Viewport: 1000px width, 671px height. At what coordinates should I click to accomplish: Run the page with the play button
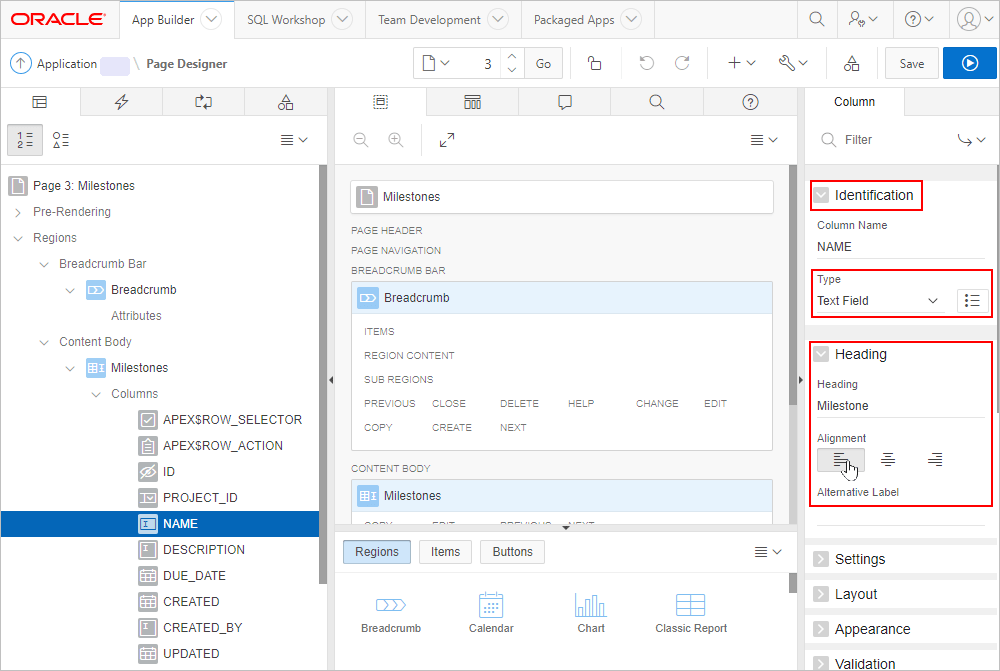coord(969,62)
